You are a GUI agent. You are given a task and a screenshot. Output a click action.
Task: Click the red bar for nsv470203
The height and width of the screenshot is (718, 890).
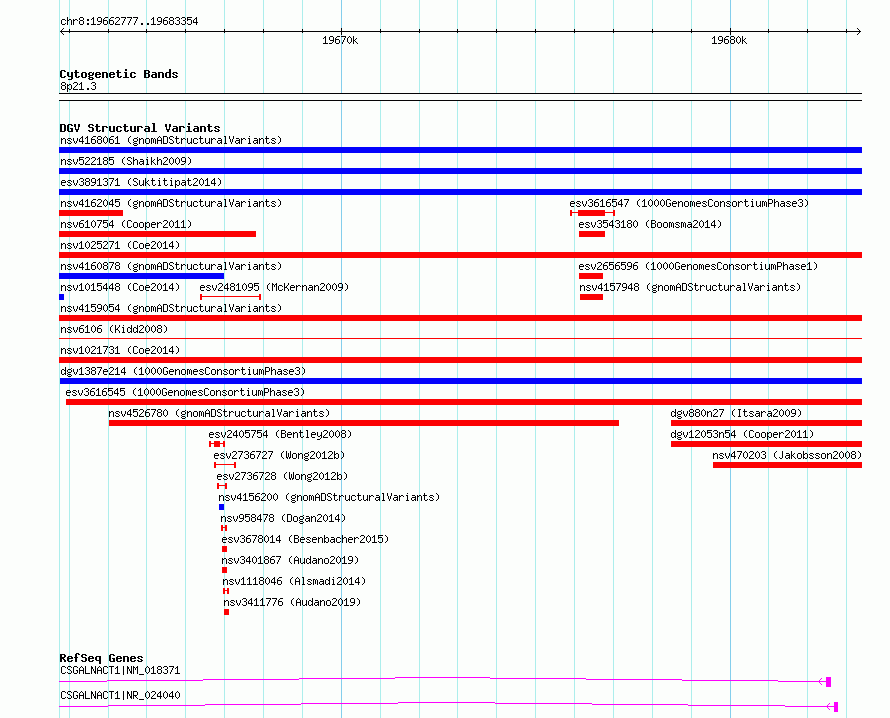(787, 465)
